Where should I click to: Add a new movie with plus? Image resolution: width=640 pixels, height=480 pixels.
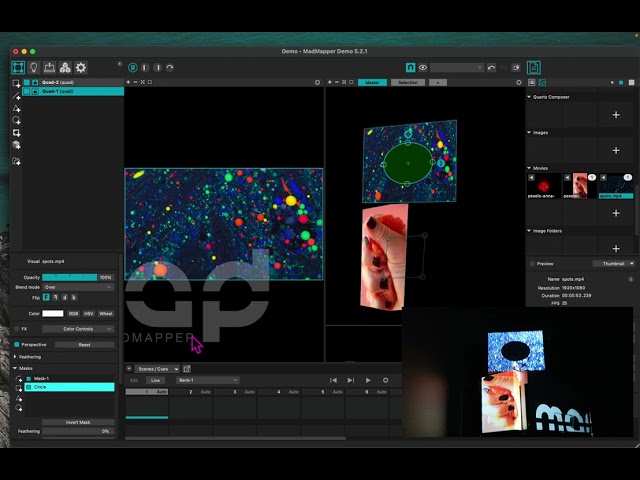click(x=616, y=213)
